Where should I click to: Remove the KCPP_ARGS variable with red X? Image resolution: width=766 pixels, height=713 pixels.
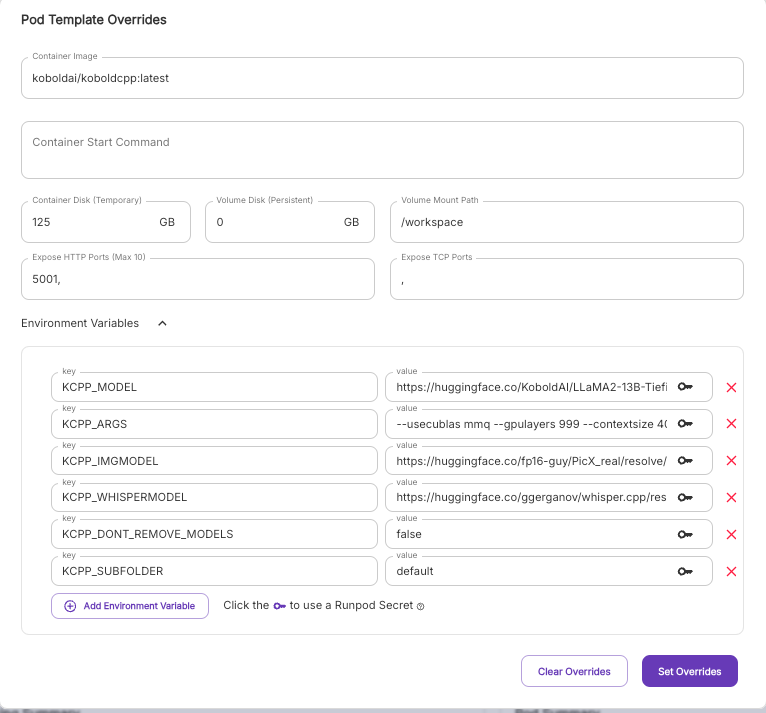coord(731,424)
